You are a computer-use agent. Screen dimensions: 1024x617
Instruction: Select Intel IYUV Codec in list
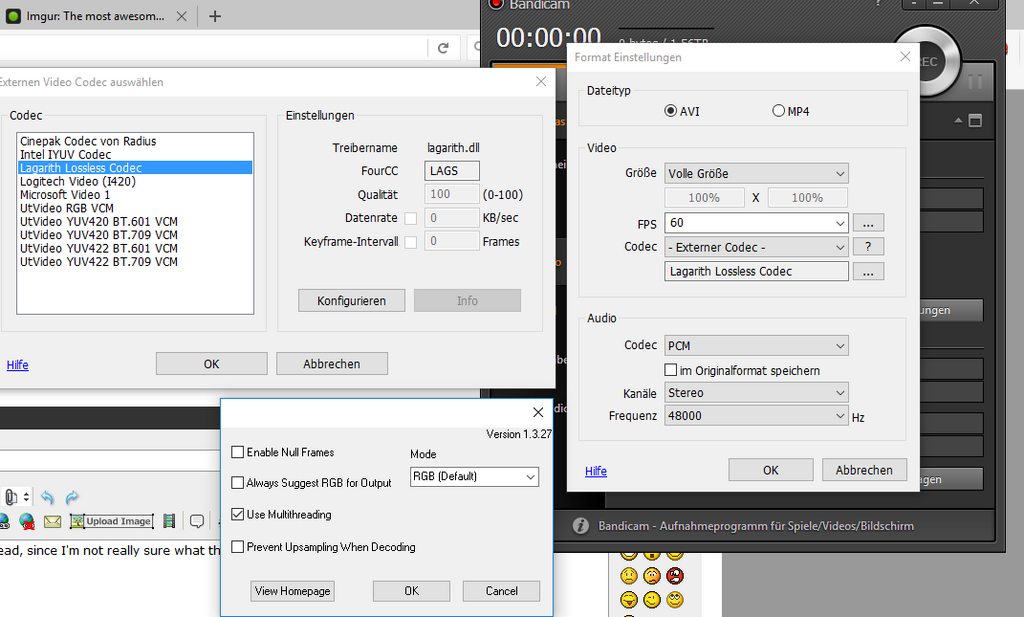pos(135,154)
